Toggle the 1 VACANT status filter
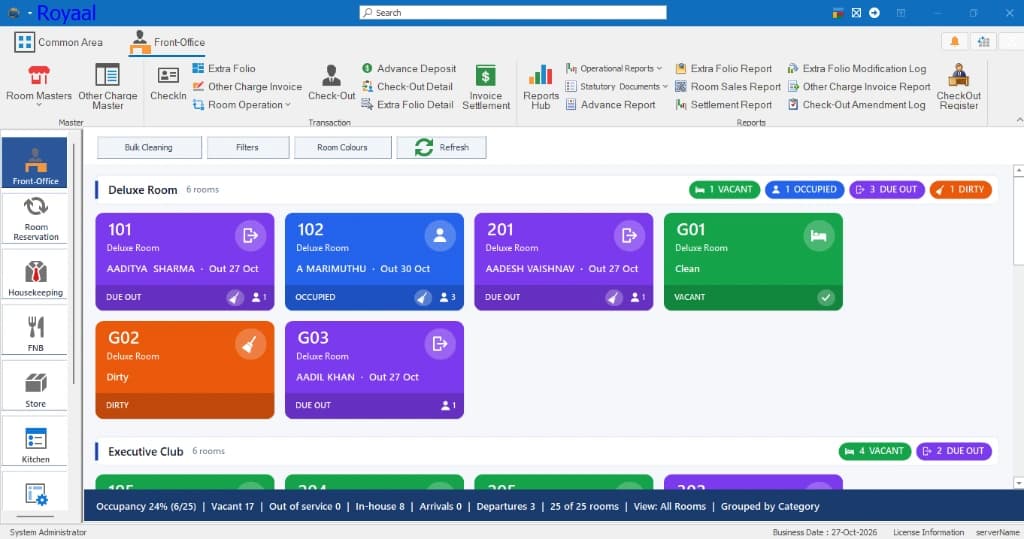The image size is (1024, 539). pyautogui.click(x=724, y=189)
